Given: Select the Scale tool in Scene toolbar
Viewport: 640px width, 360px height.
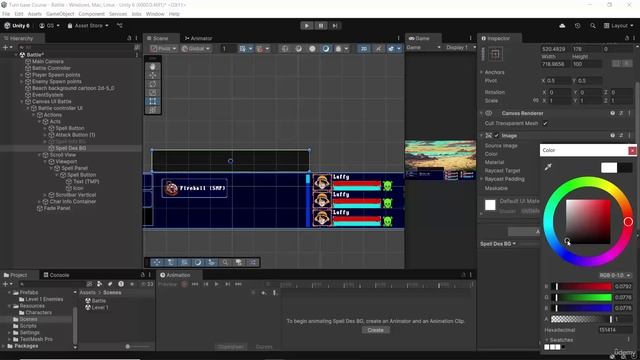Looking at the screenshot, I should 153,92.
